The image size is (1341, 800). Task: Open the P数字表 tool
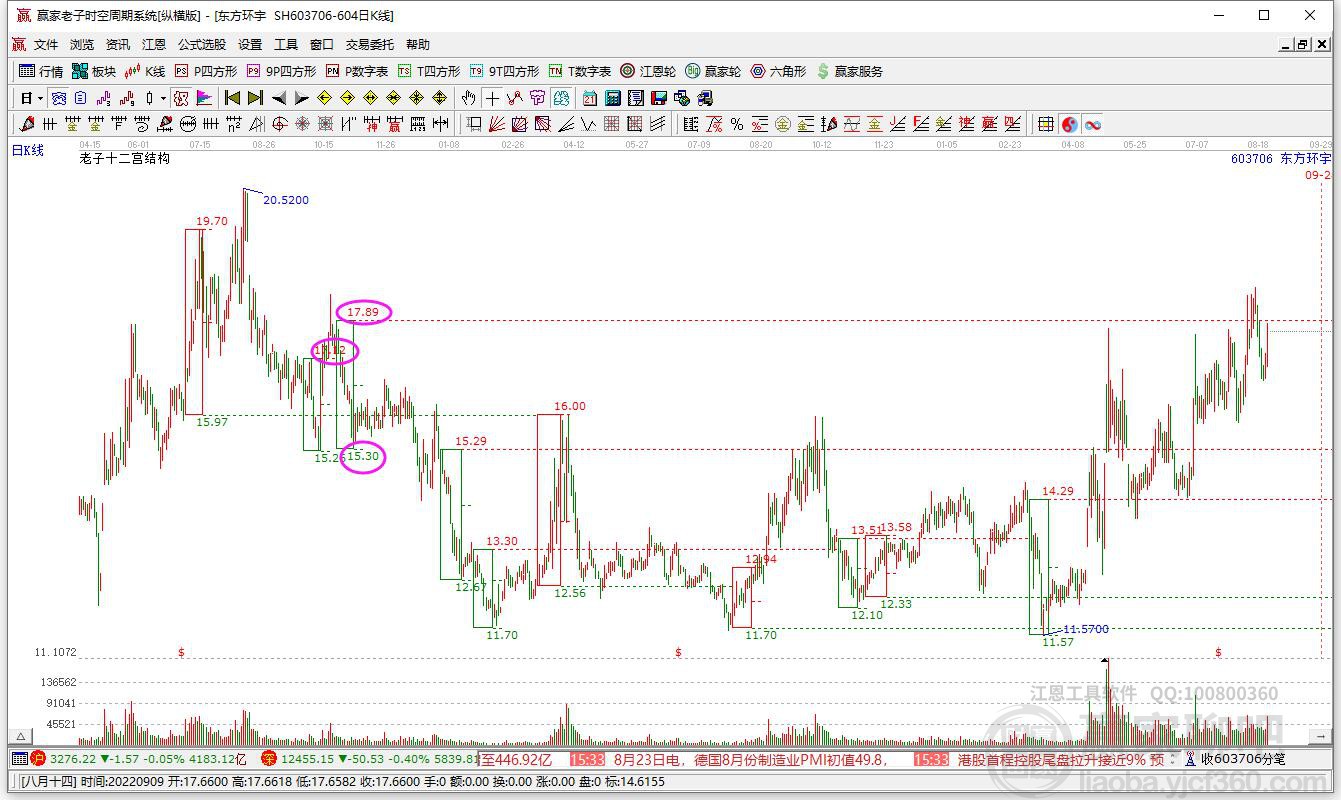coord(357,71)
